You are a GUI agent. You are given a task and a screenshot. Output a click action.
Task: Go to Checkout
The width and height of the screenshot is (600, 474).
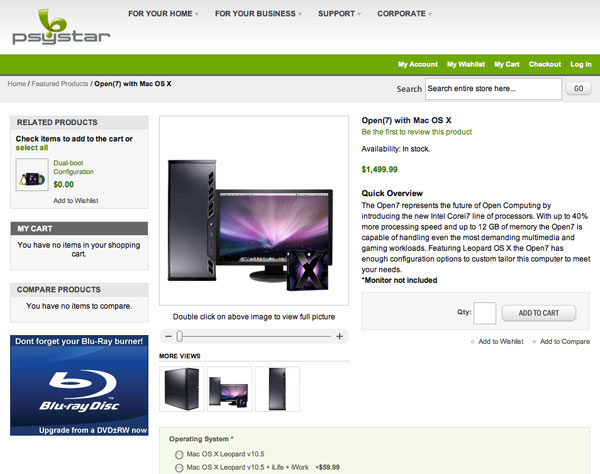click(x=545, y=64)
